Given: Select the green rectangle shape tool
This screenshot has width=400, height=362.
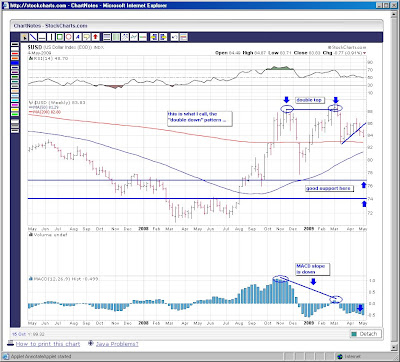Looking at the screenshot, I should pos(60,37).
